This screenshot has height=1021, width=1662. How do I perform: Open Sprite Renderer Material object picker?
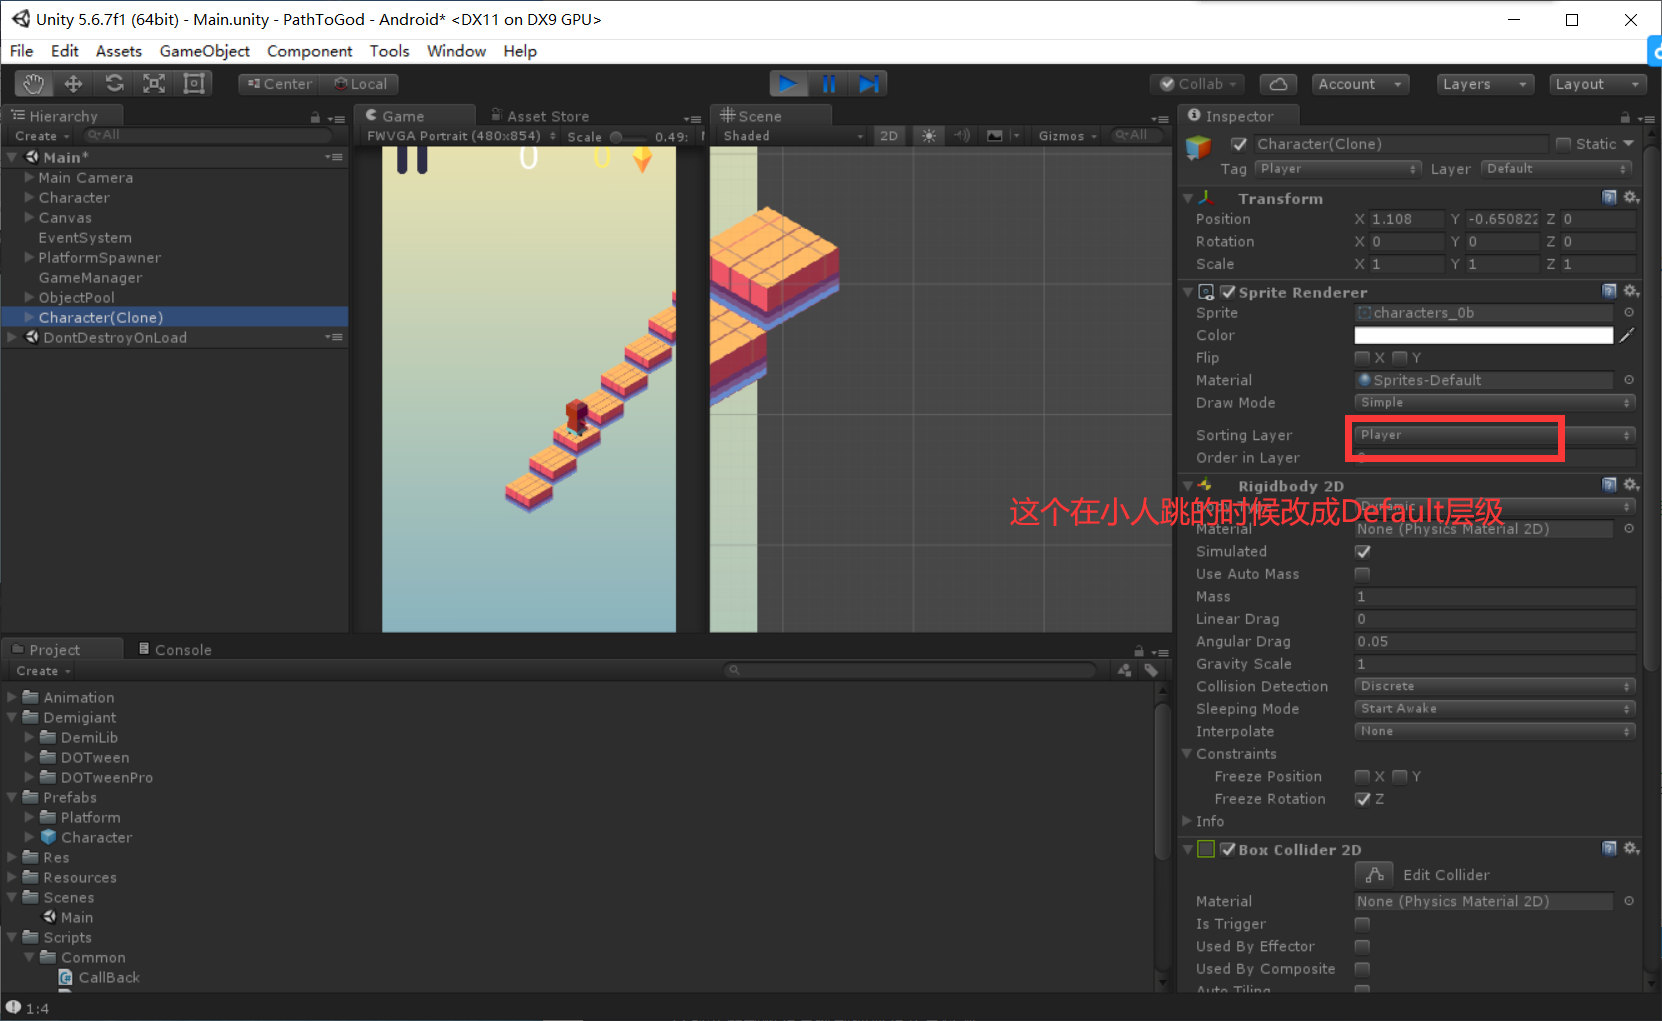pyautogui.click(x=1629, y=380)
